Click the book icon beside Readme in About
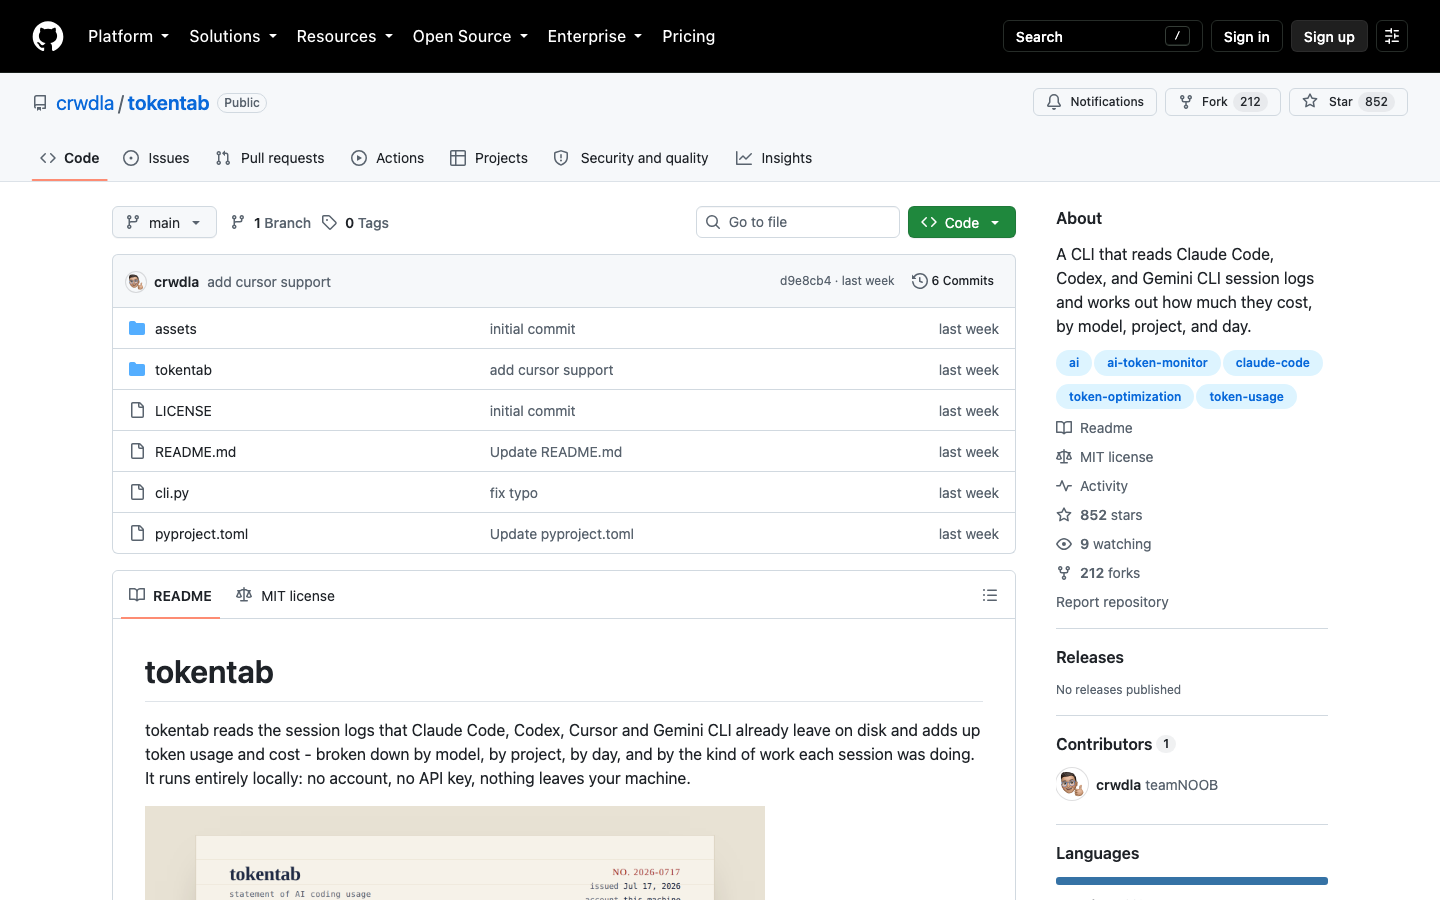Screen dimensions: 1440x900 pyautogui.click(x=1064, y=428)
